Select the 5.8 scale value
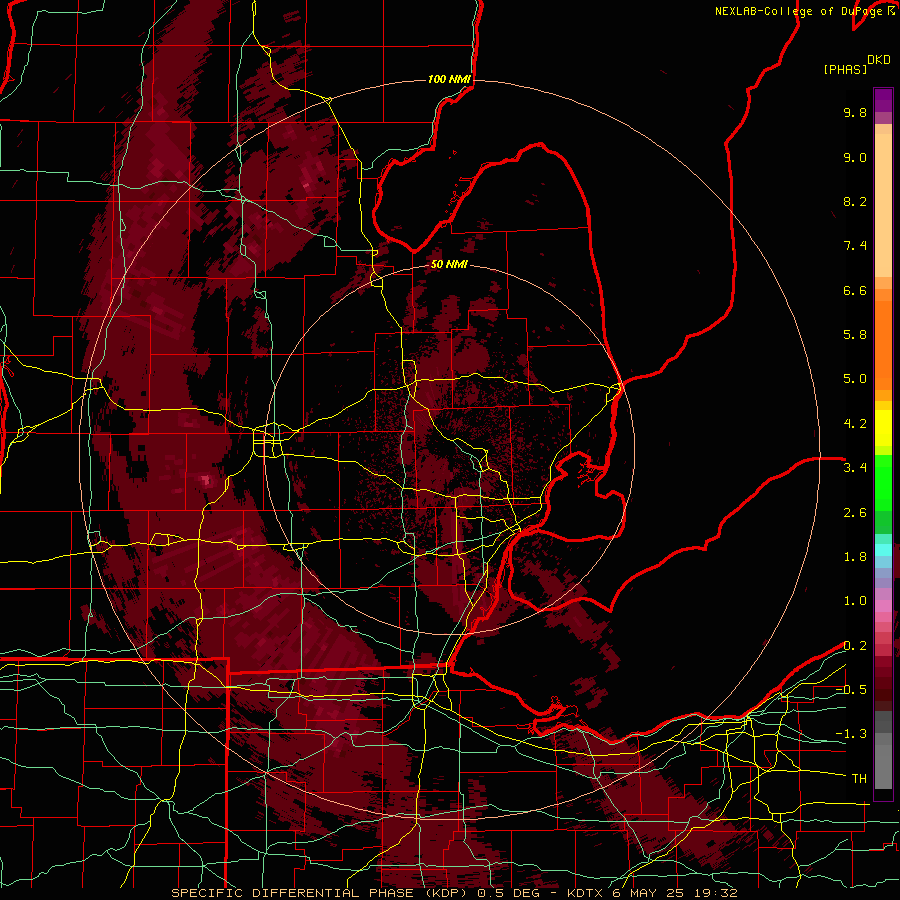The height and width of the screenshot is (900, 900). pos(855,335)
